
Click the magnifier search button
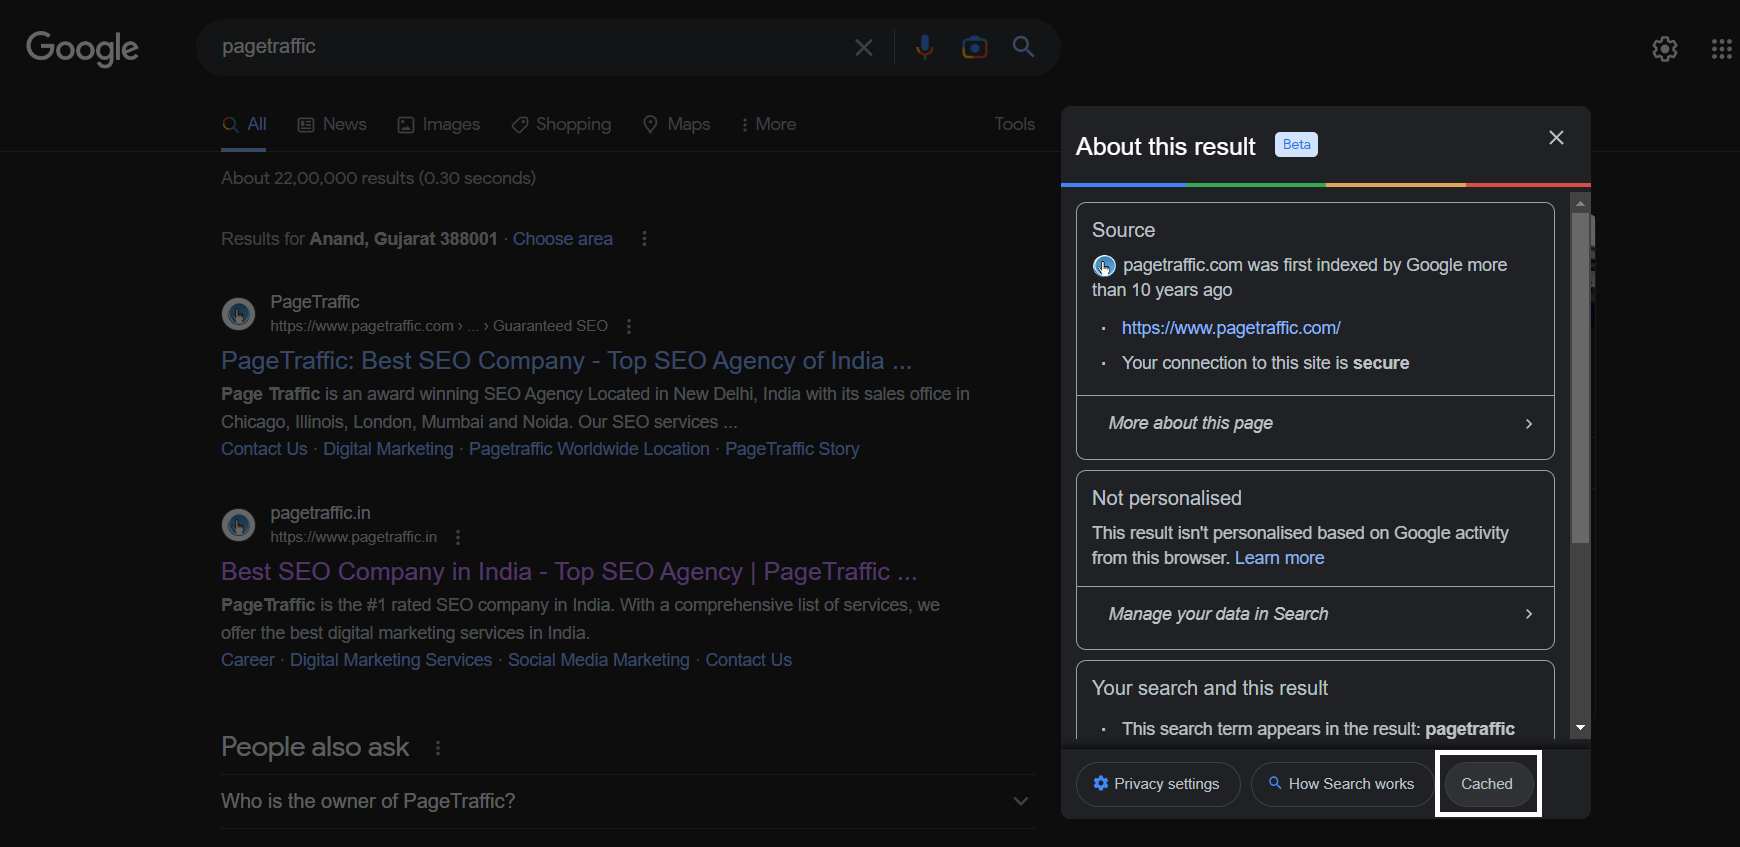[x=1023, y=46]
